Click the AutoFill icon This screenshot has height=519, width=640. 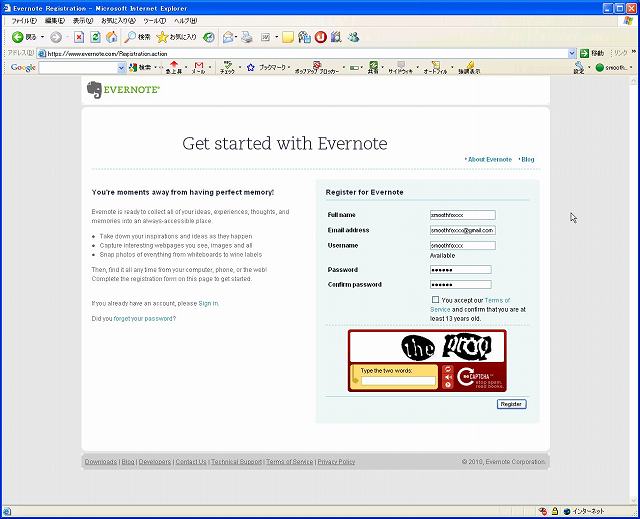(x=435, y=67)
